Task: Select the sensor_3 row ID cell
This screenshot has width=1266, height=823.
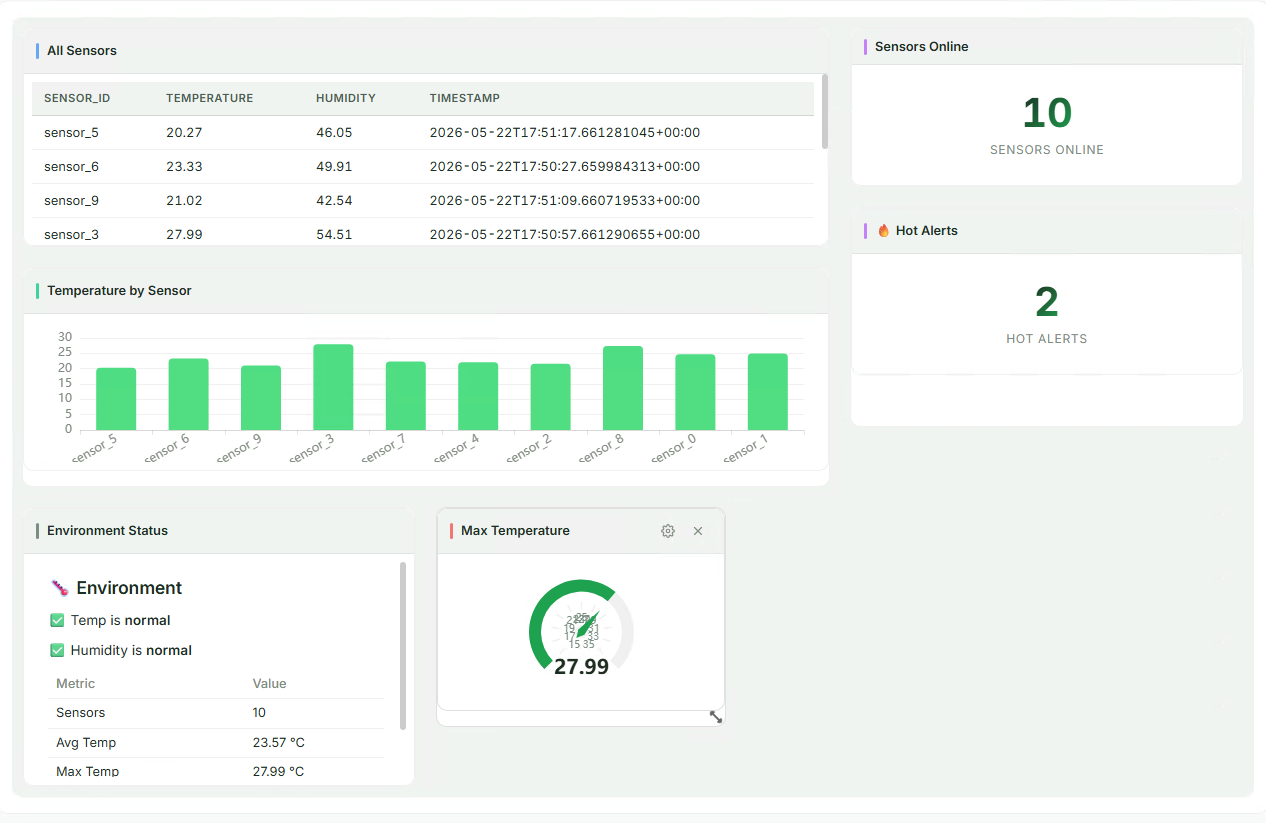Action: 71,234
